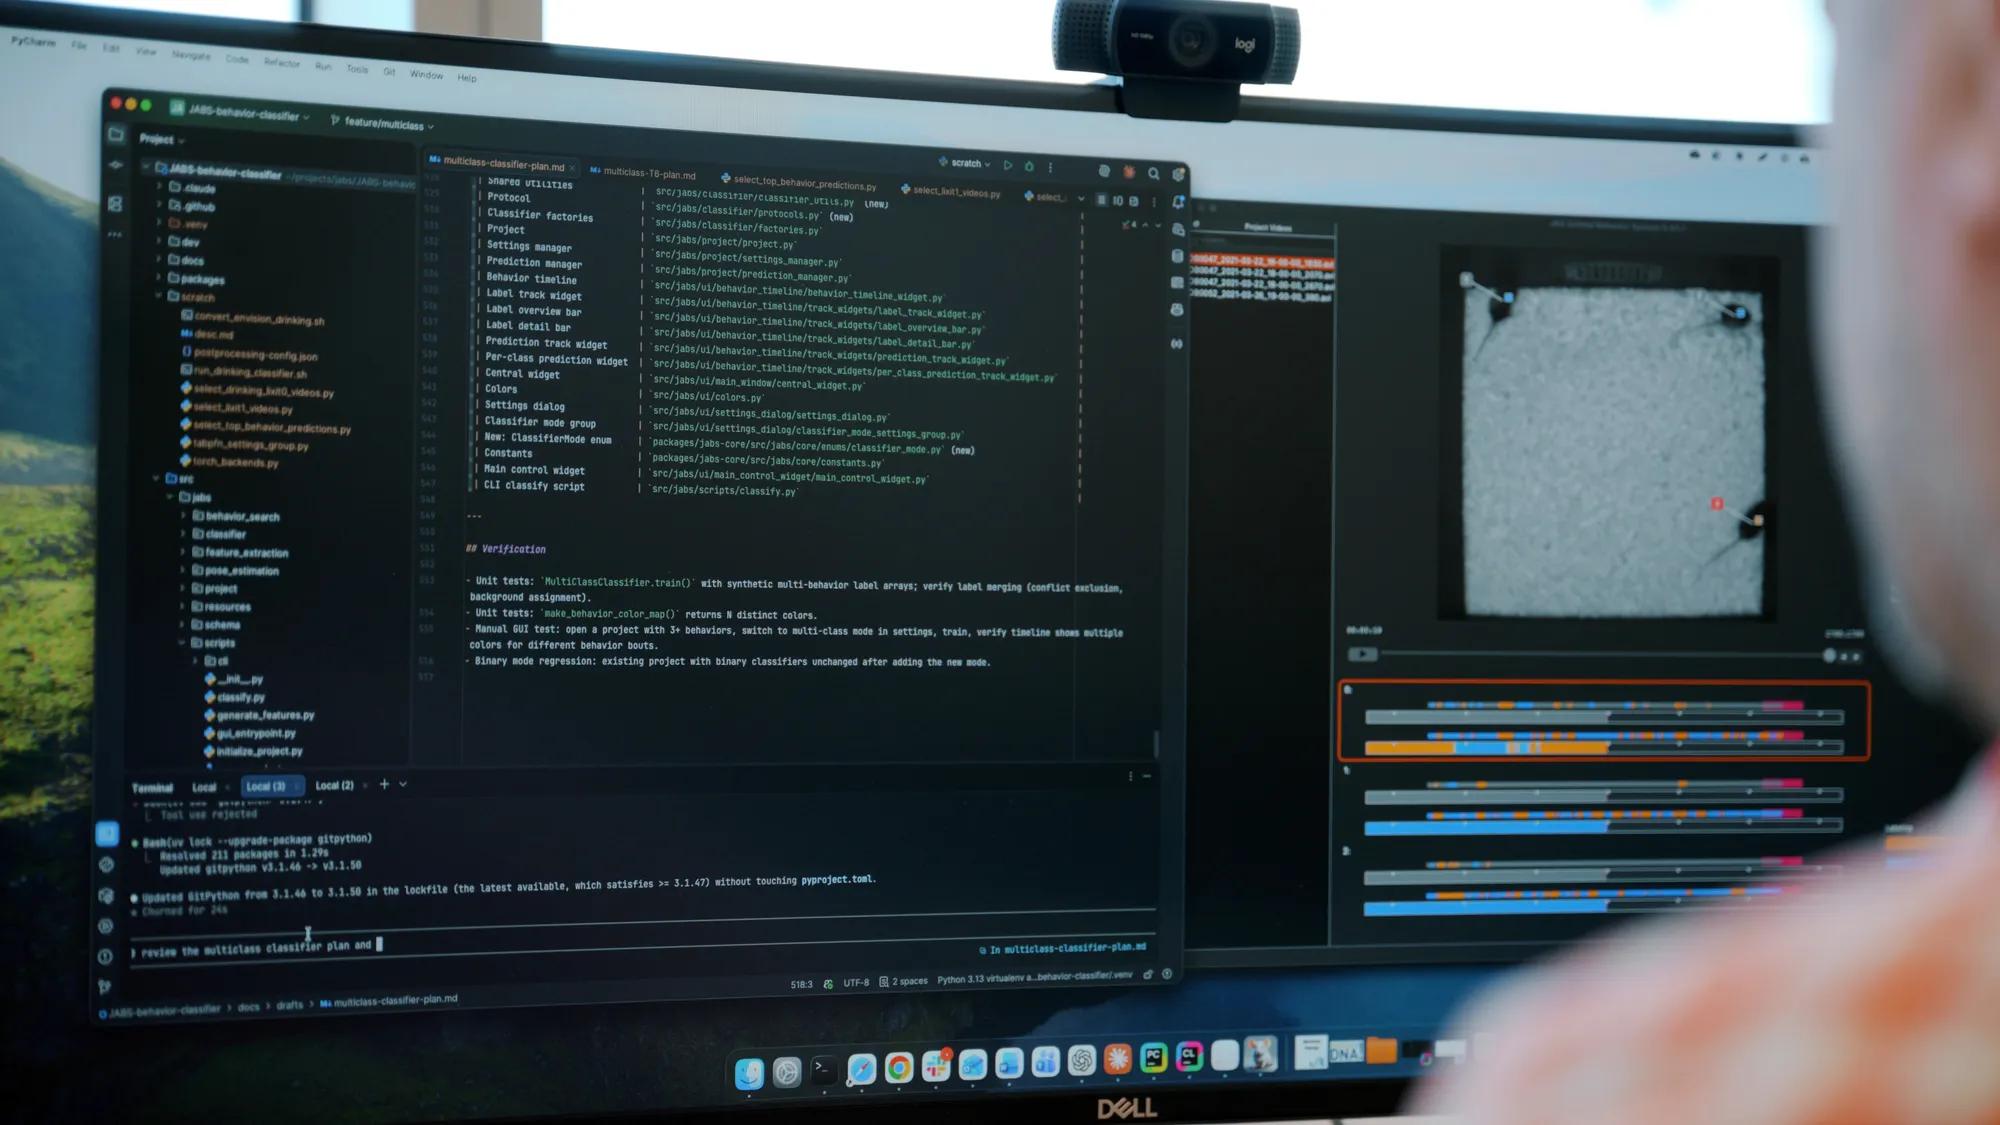Open select_top_behavior_predictions.py editor tab
Viewport: 2000px width, 1125px height.
pos(799,181)
